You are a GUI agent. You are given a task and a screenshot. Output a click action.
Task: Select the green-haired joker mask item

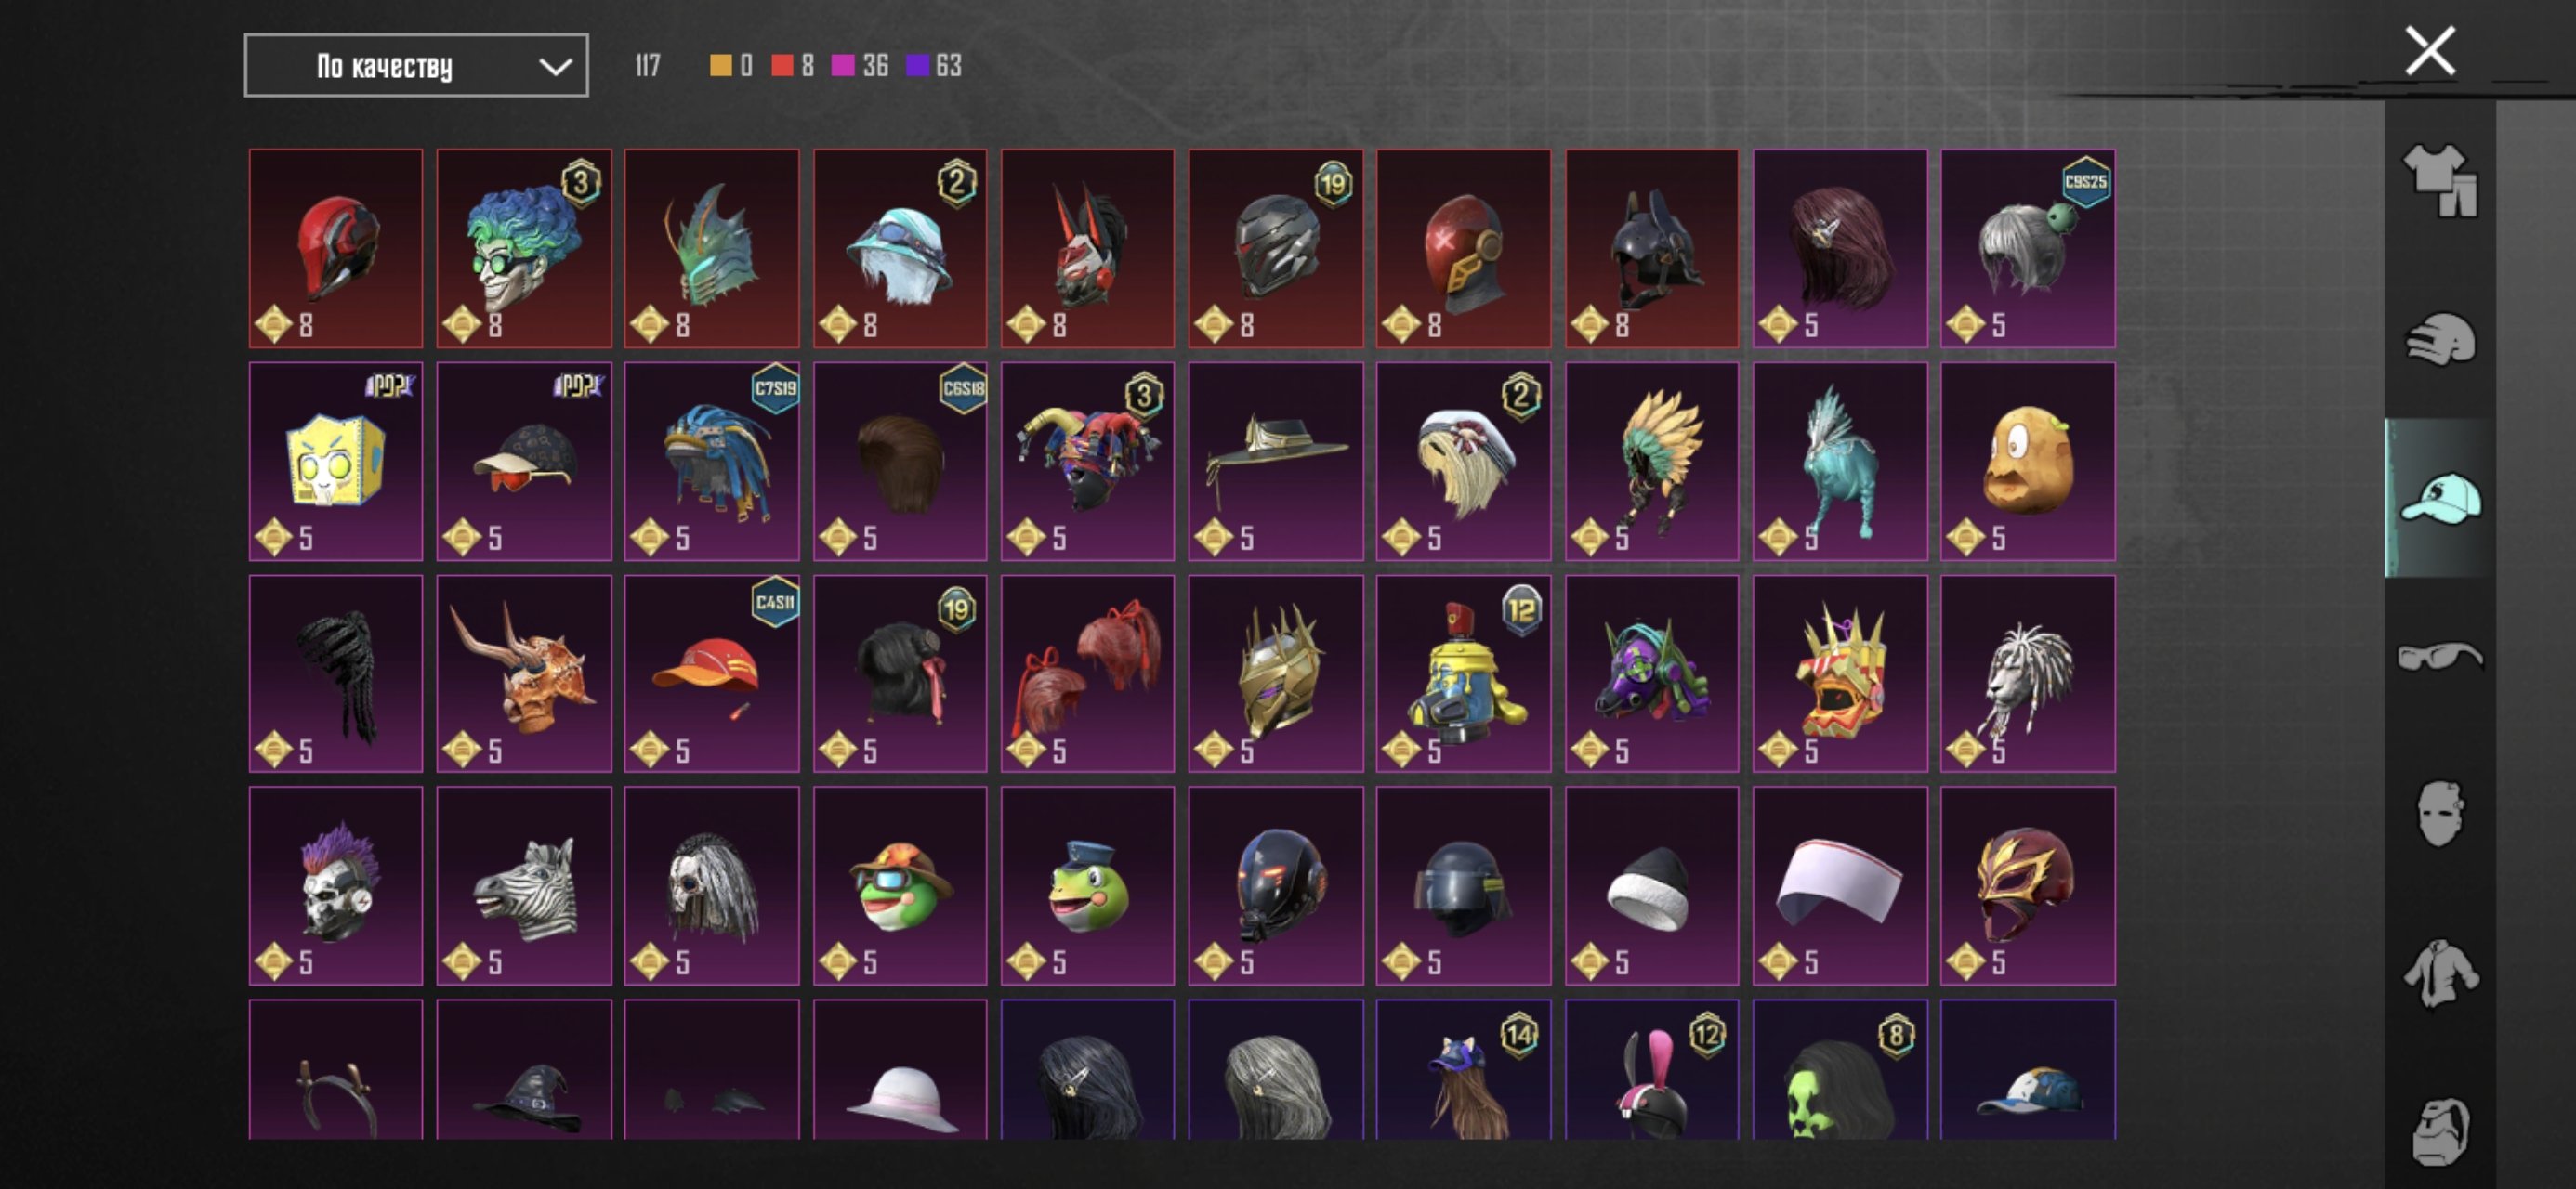pos(524,249)
